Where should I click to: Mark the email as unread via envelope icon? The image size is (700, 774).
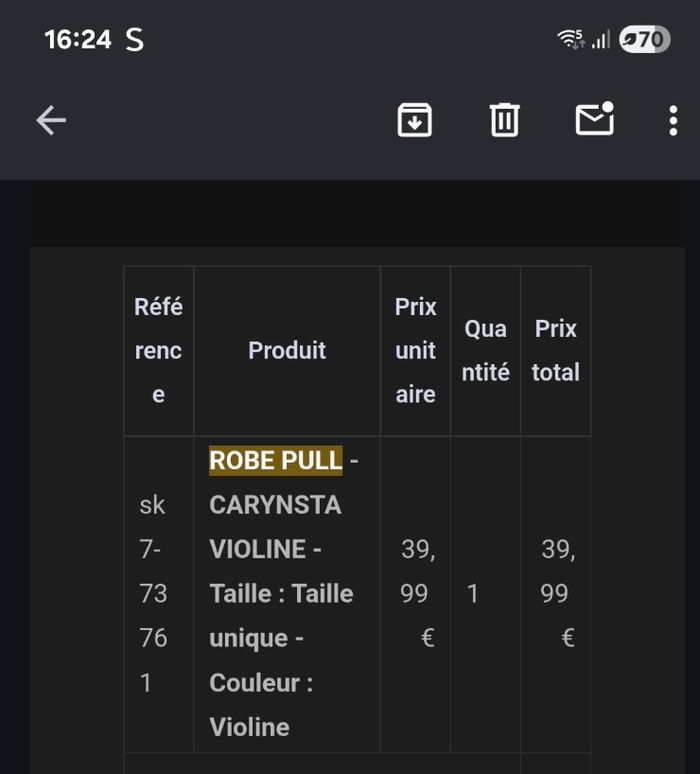594,120
